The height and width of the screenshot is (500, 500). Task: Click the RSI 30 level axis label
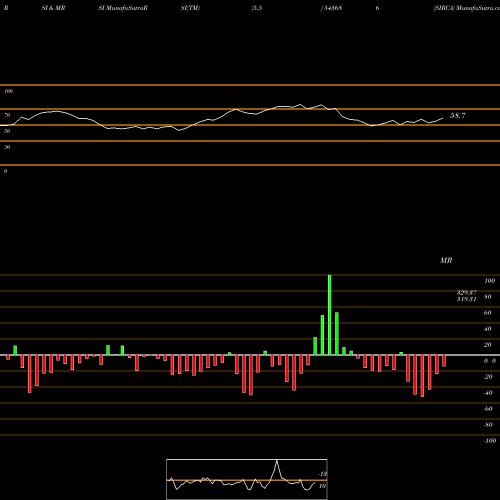(7, 147)
